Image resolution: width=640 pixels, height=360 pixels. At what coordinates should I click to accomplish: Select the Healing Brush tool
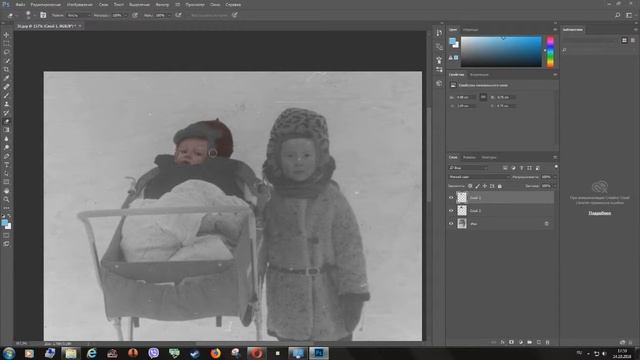(x=6, y=87)
